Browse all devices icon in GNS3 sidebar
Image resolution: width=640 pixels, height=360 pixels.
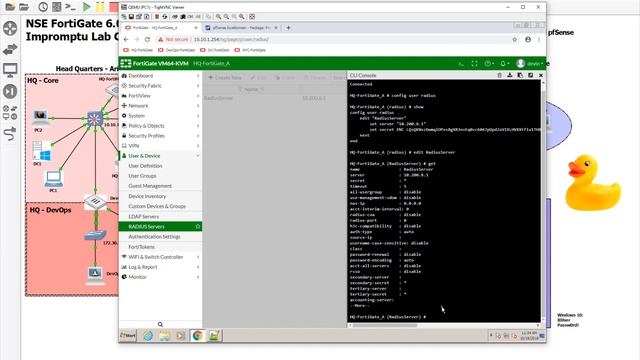[10, 112]
